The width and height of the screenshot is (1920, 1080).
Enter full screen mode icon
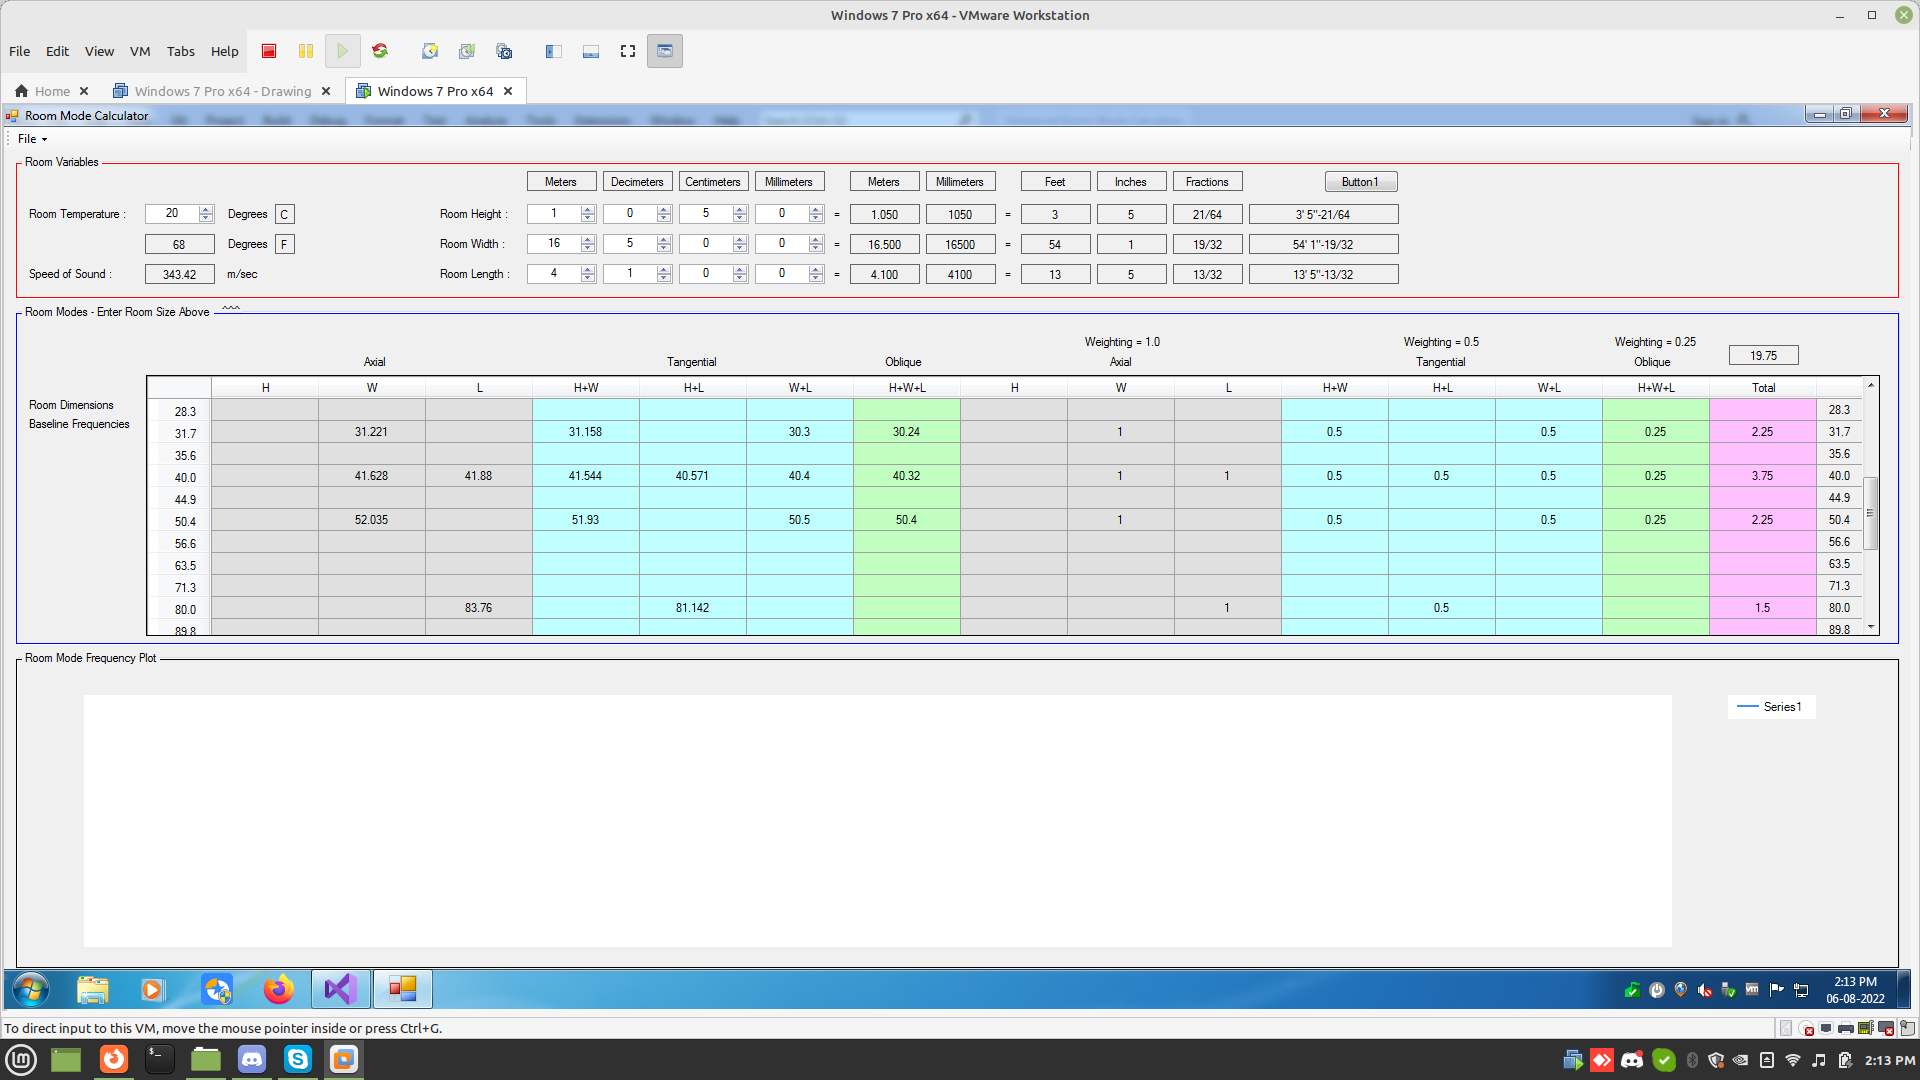point(628,51)
